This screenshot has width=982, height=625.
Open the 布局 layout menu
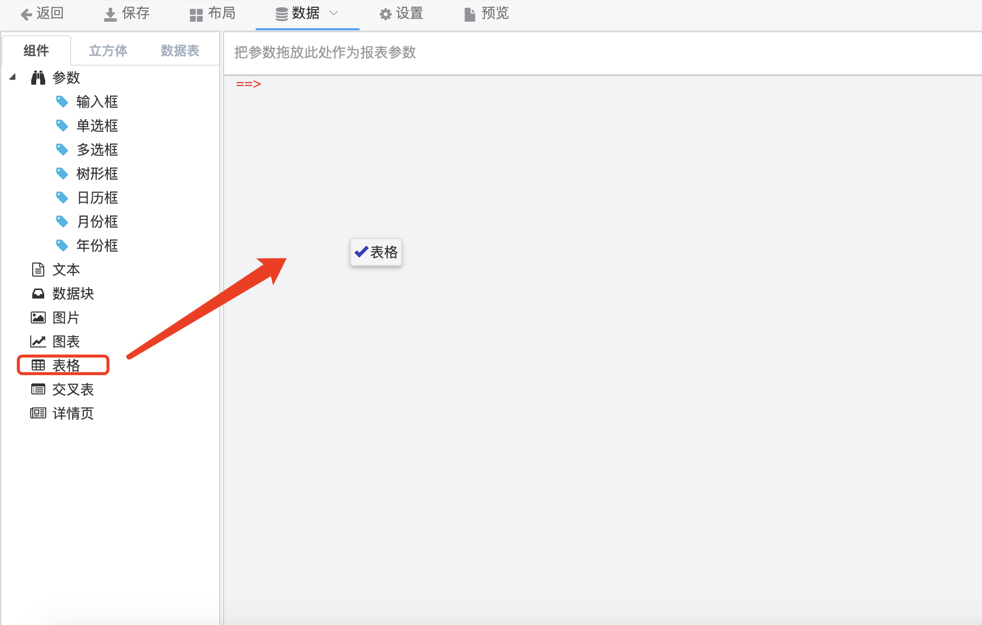pyautogui.click(x=212, y=14)
